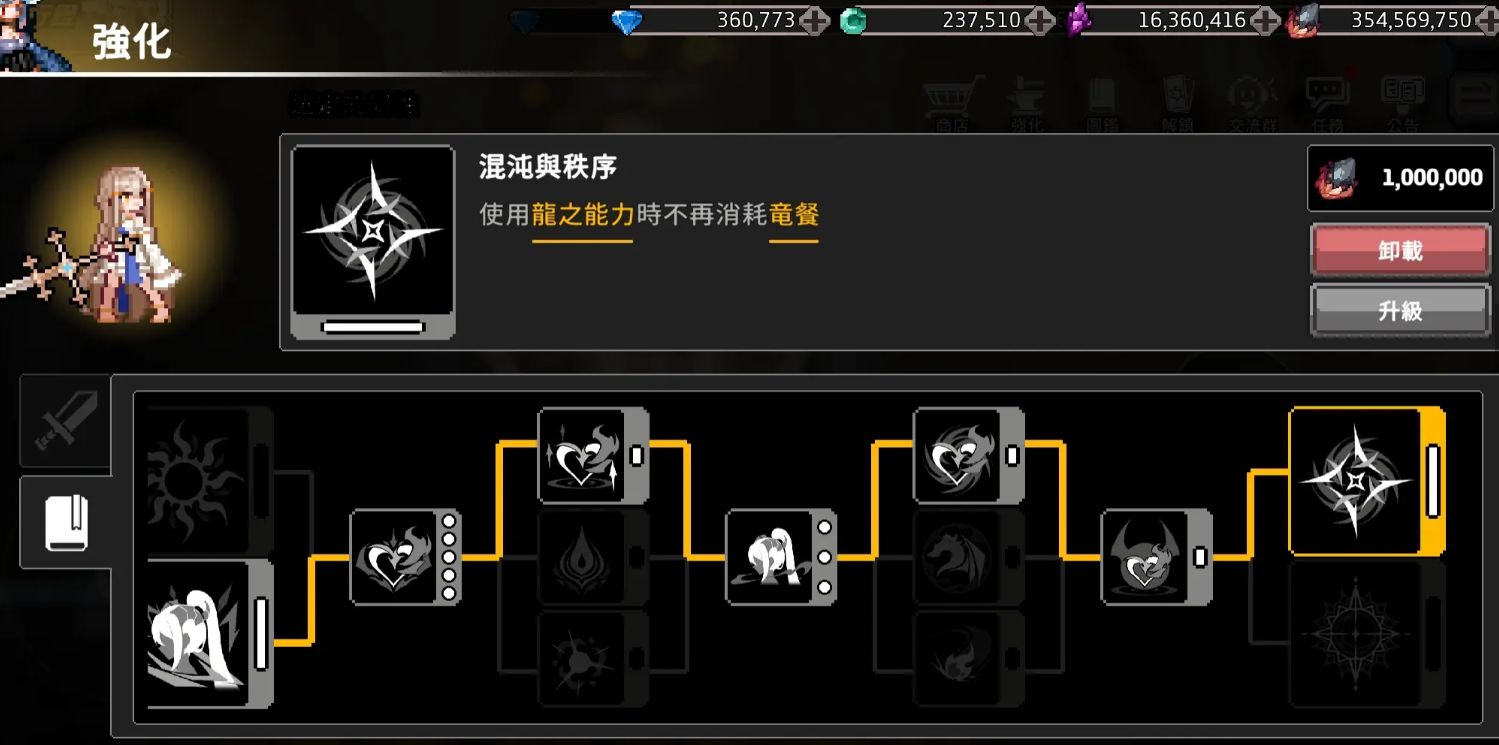The height and width of the screenshot is (745, 1499).
Task: Select the dimmed horse head skill node
Action: [969, 557]
